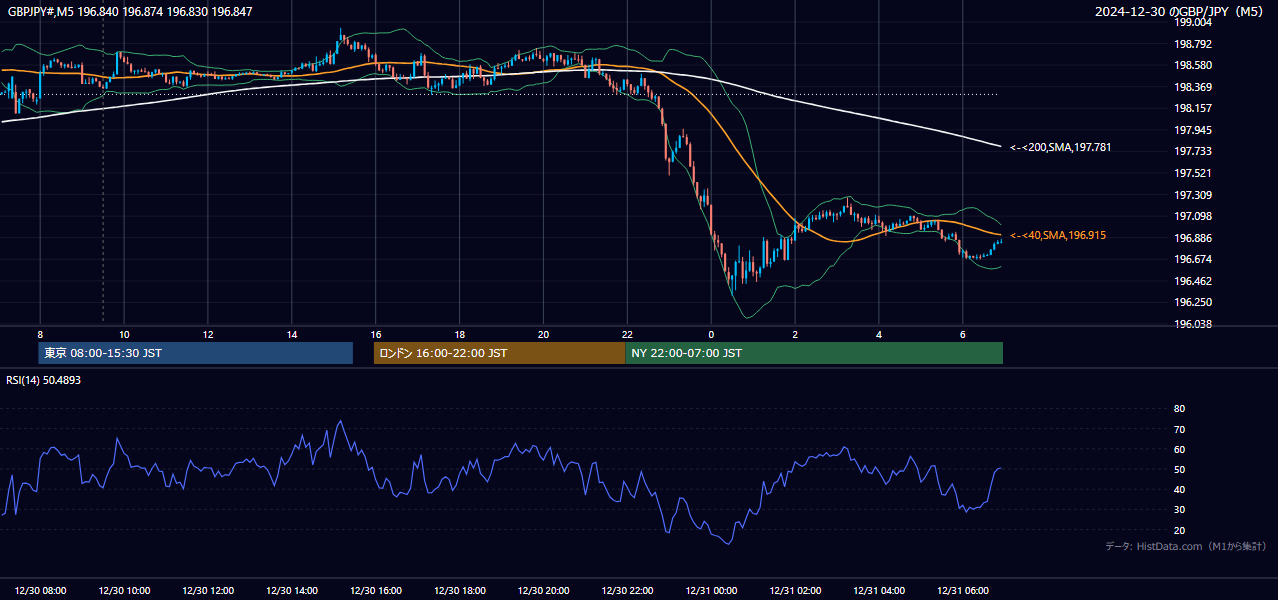Click price axis value 196.462
Viewport: 1278px width, 600px height.
click(x=1192, y=281)
